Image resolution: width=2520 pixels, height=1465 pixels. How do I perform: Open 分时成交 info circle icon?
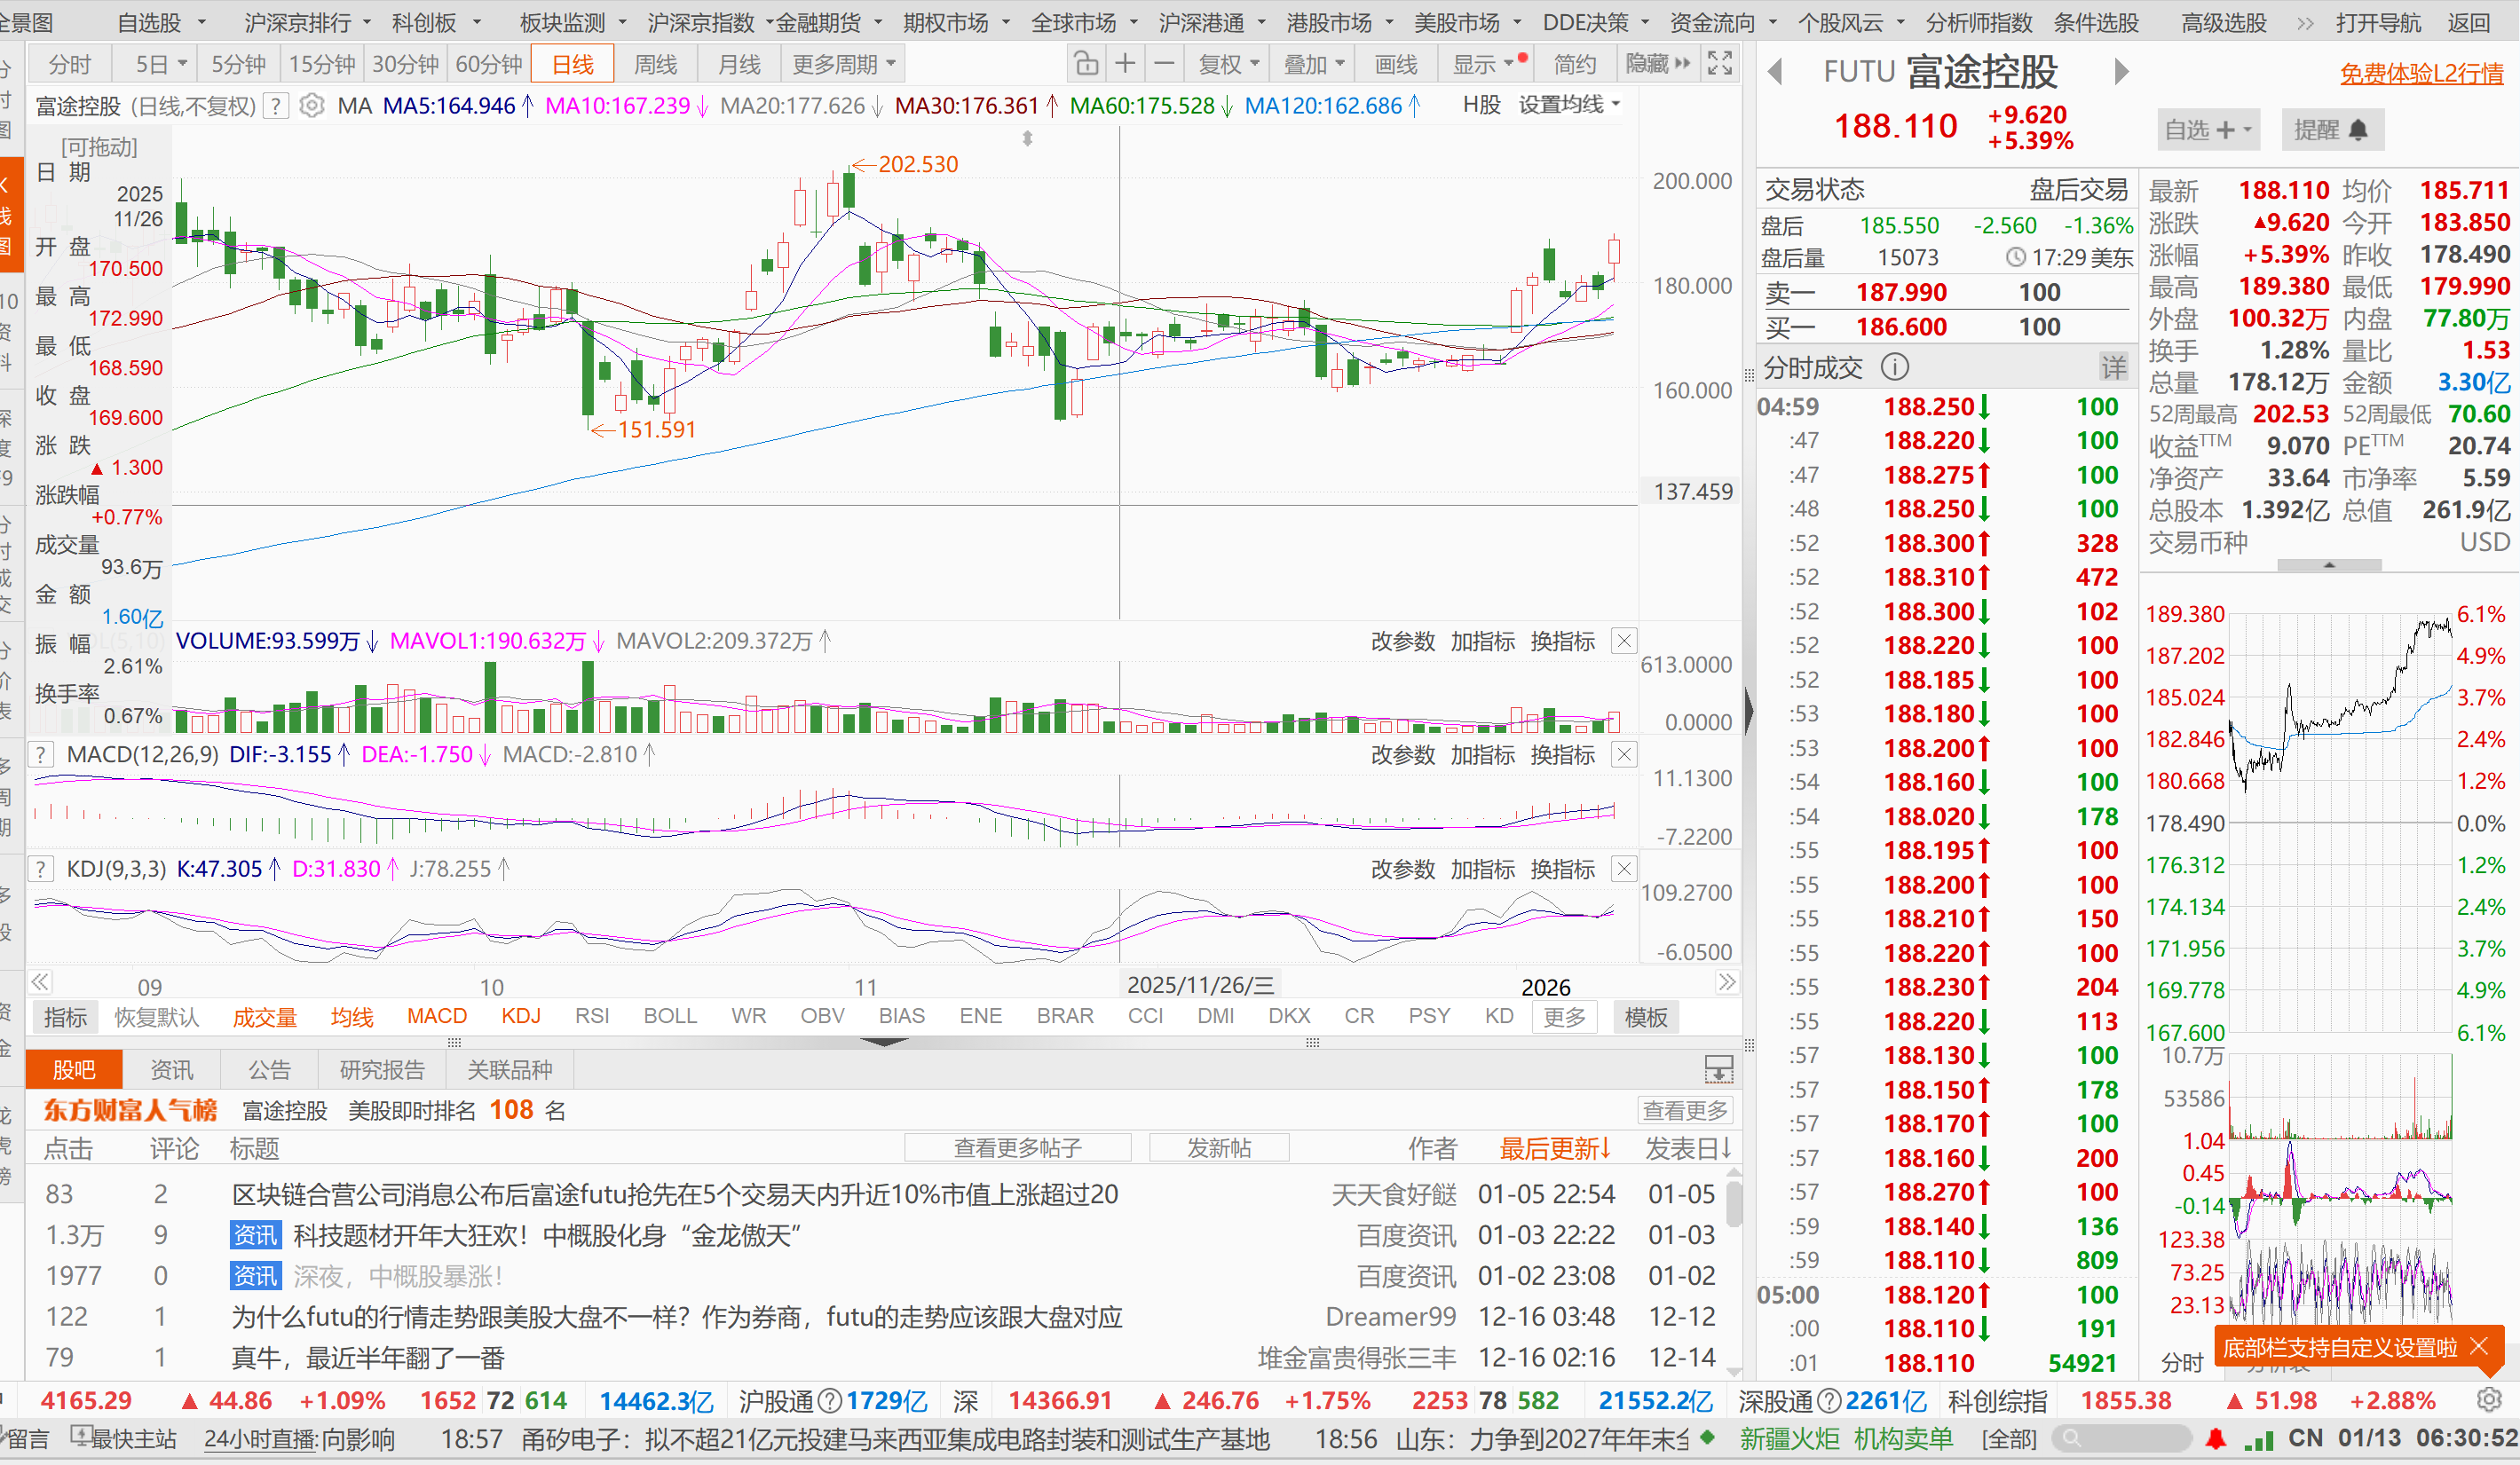(x=1894, y=368)
